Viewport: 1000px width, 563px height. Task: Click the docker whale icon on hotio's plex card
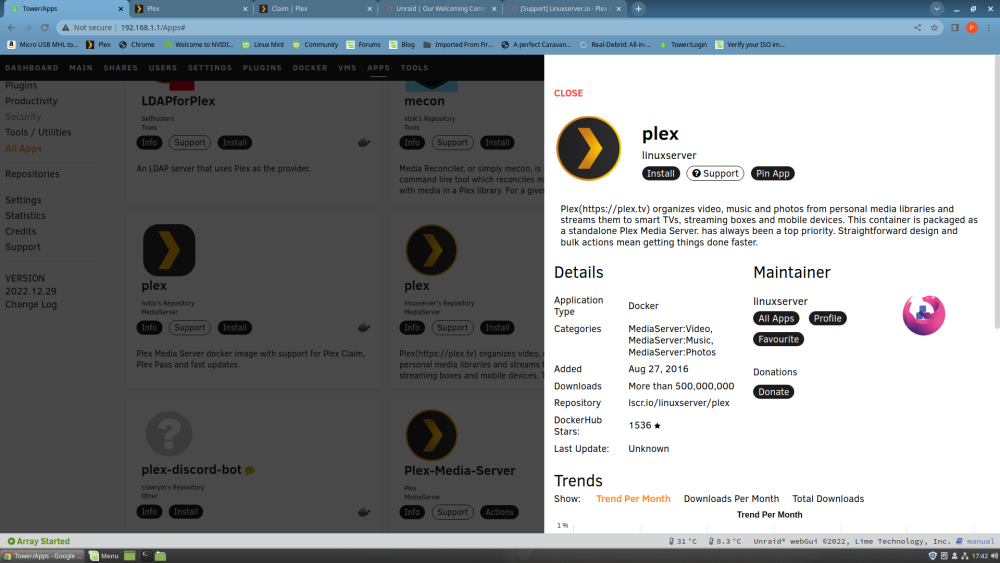point(364,327)
